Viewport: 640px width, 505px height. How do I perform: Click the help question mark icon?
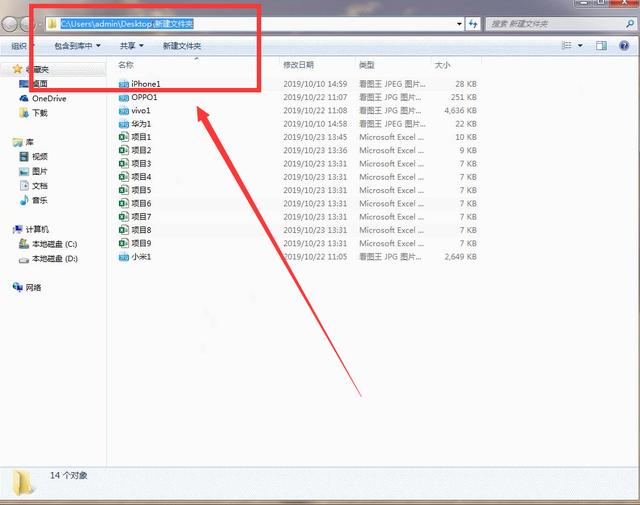click(x=624, y=45)
